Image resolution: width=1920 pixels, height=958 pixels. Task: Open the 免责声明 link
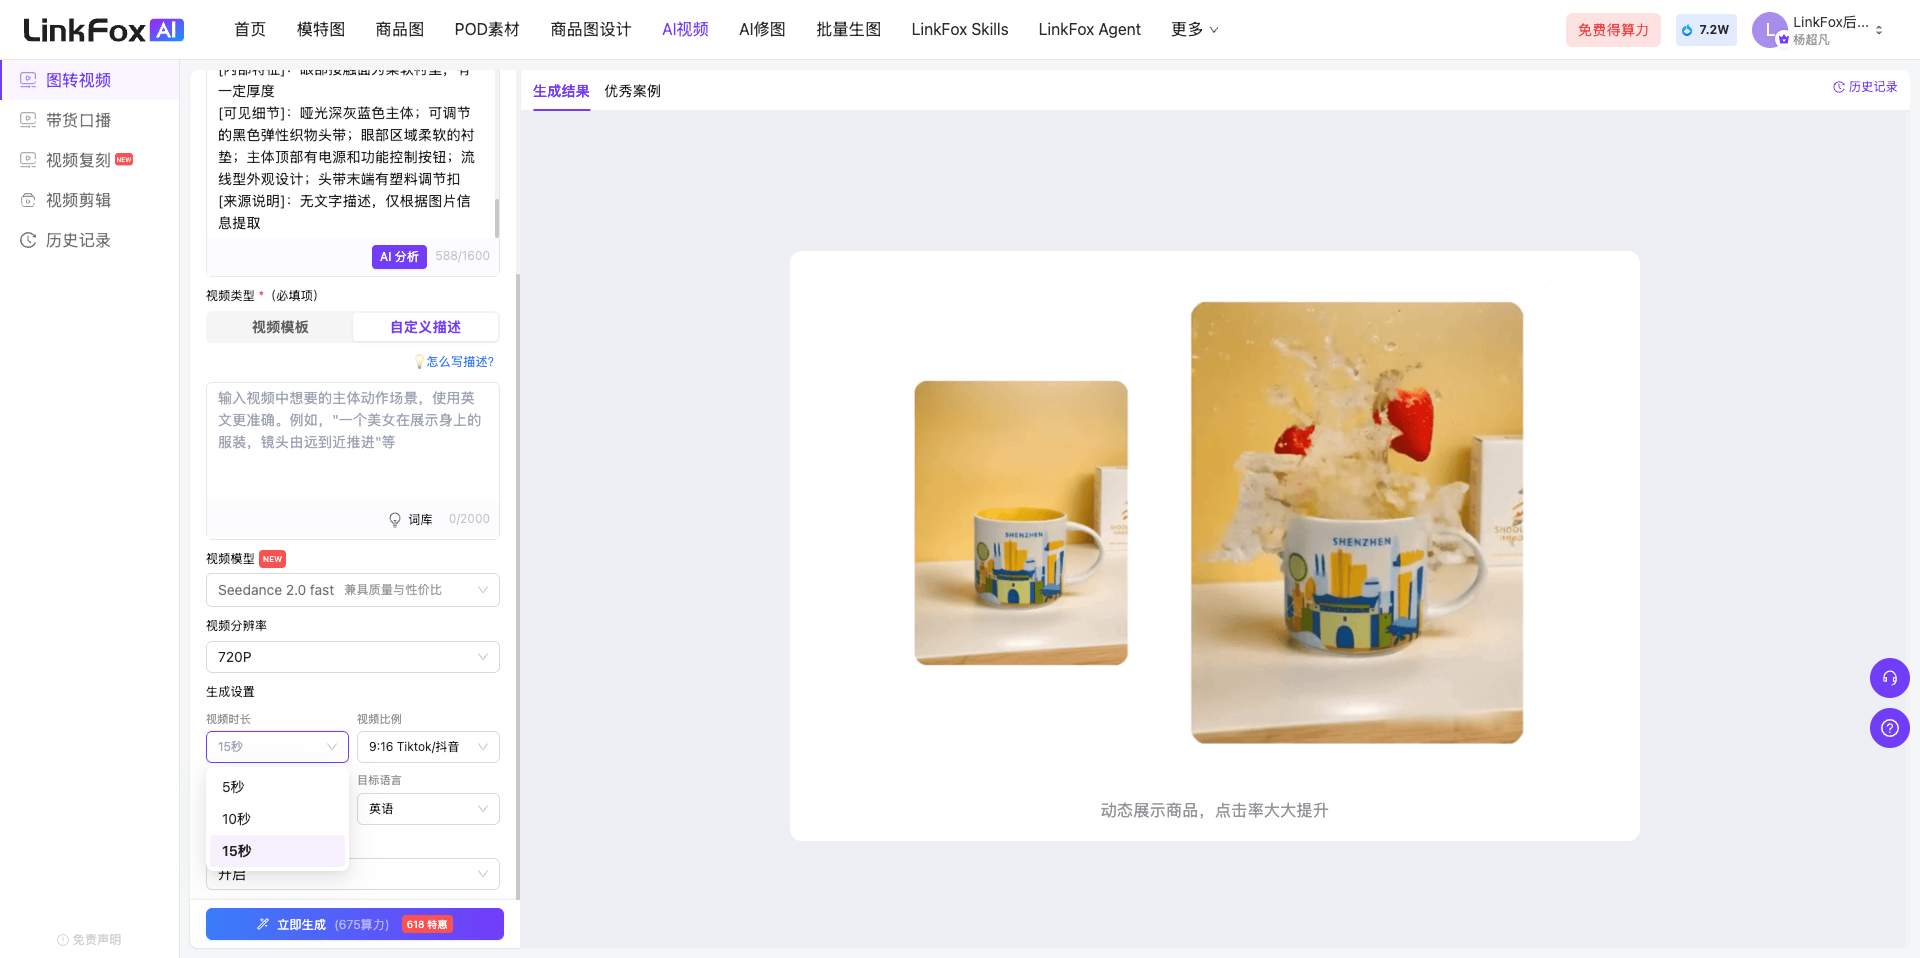click(x=90, y=940)
